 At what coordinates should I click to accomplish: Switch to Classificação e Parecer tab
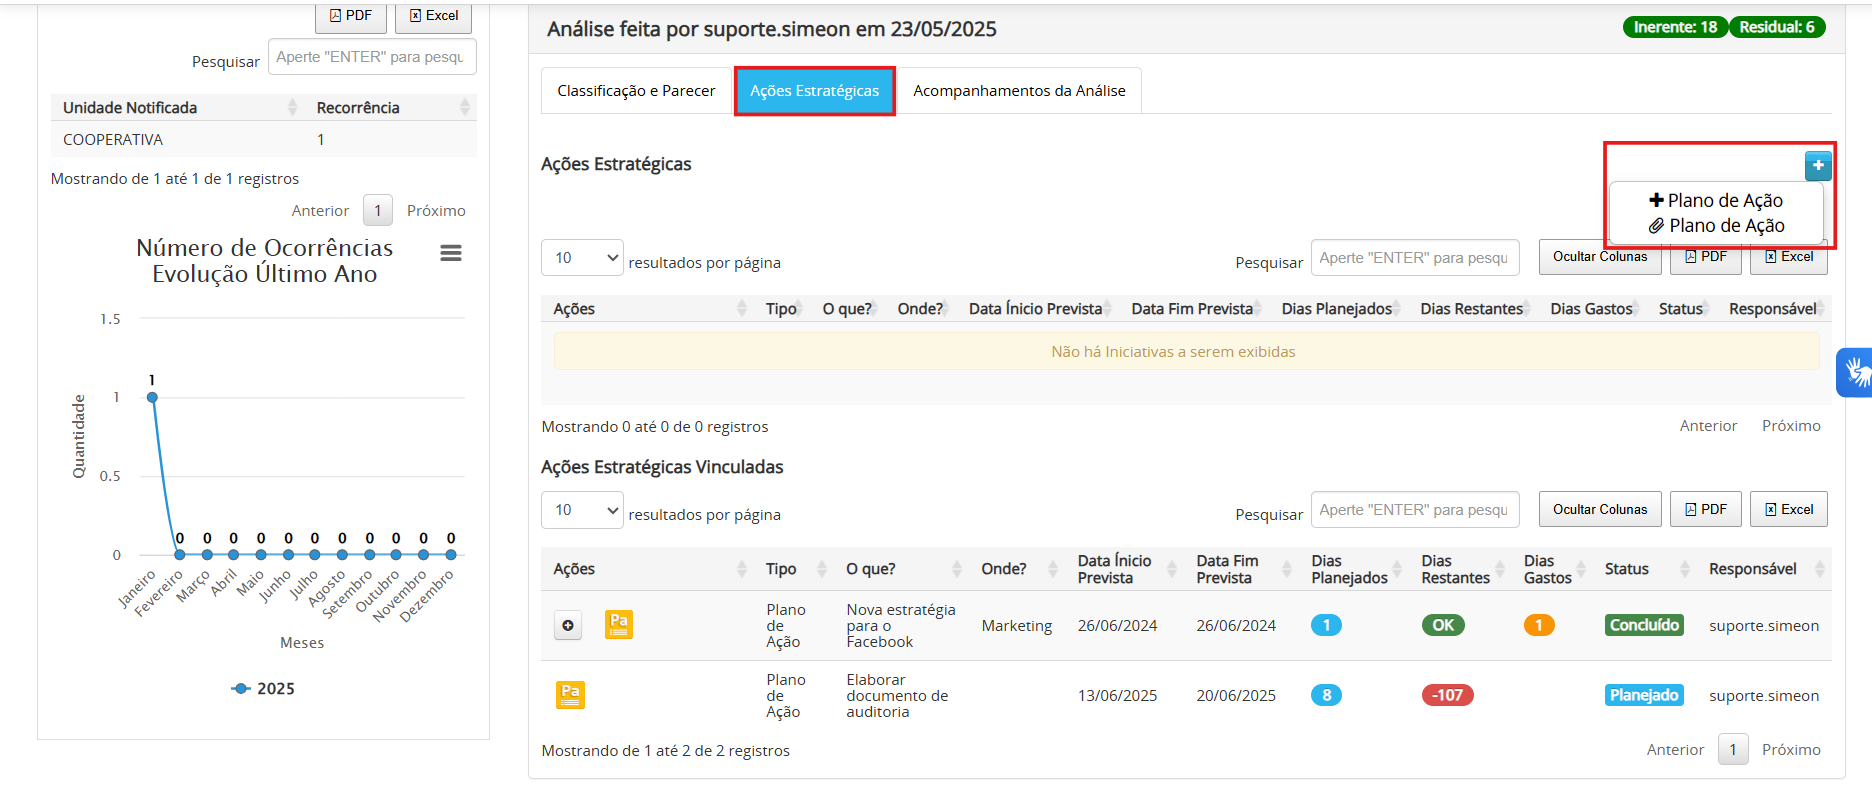click(x=636, y=91)
